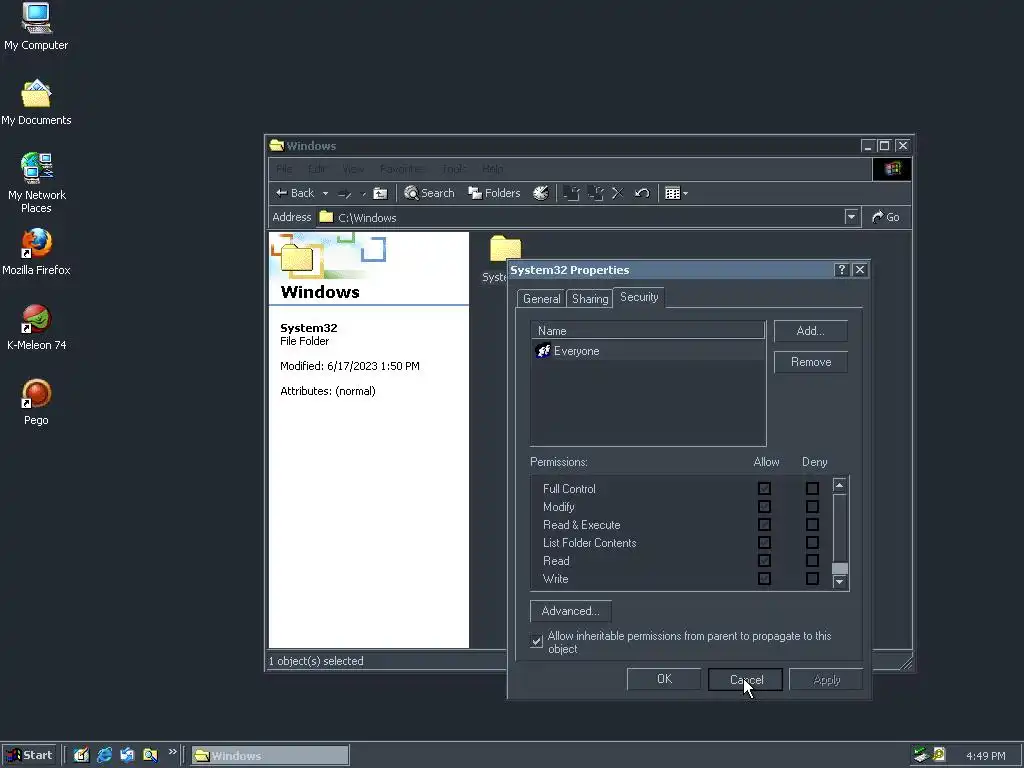1024x768 pixels.
Task: Open Advanced... permissions settings
Action: tap(571, 611)
